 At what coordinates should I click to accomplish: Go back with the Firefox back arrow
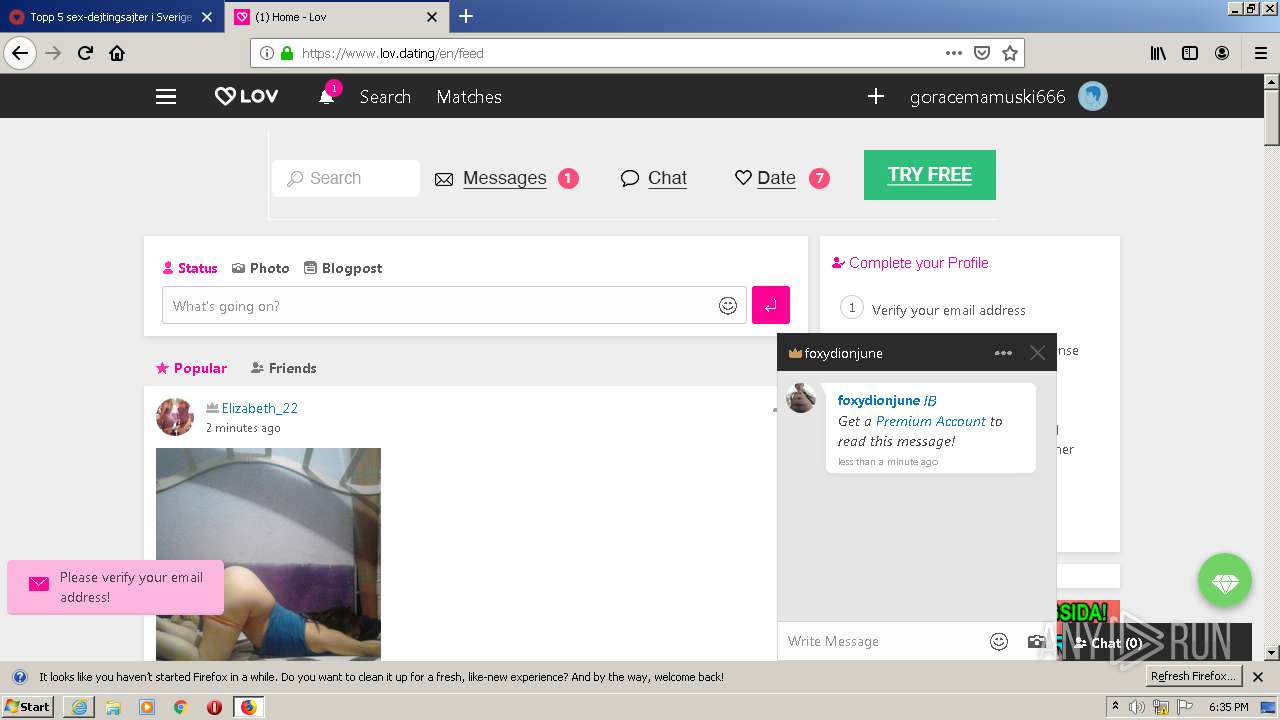coord(20,53)
